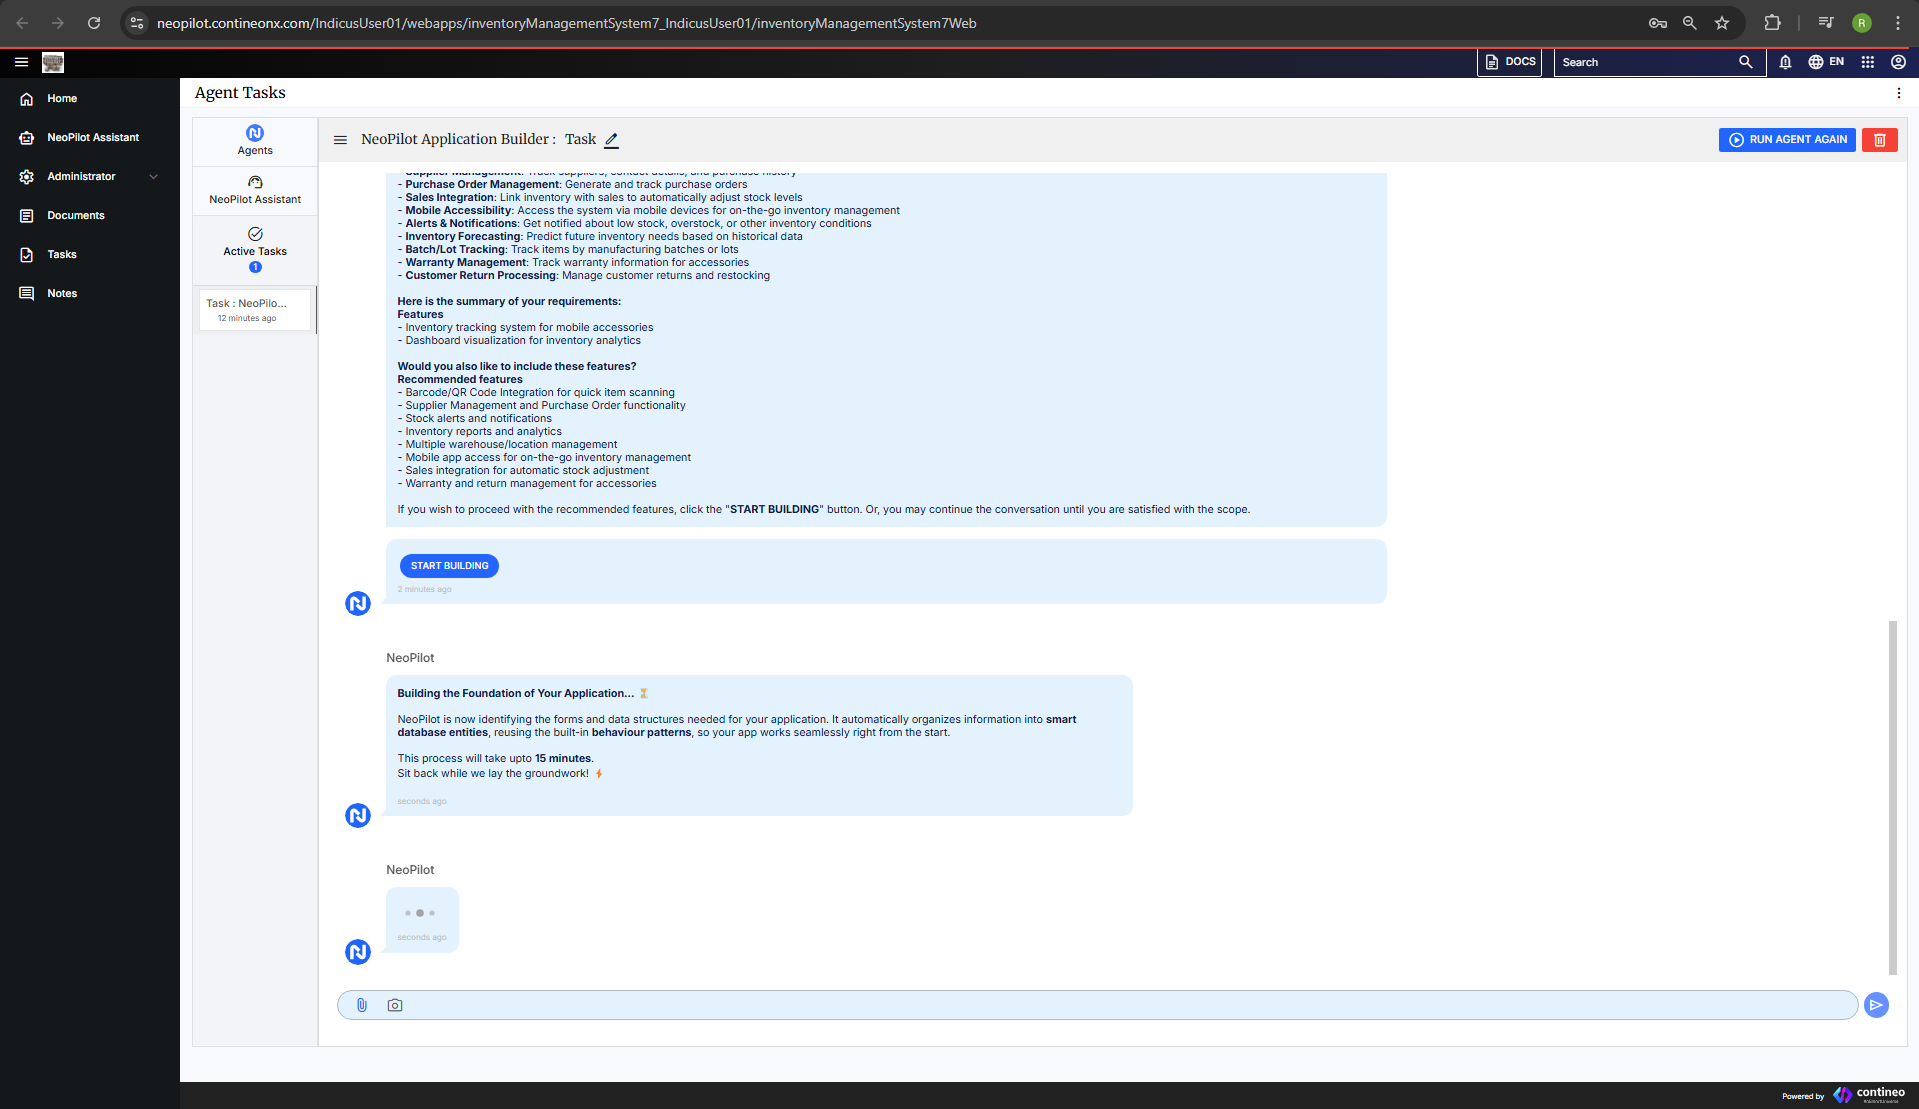
Task: Send message with the send arrow button
Action: coord(1877,1005)
